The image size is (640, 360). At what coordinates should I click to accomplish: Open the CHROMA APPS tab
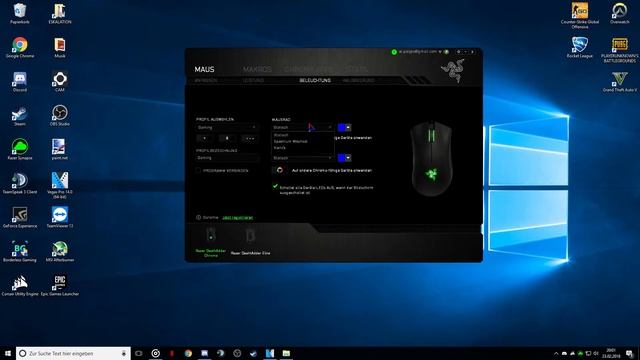click(x=309, y=69)
